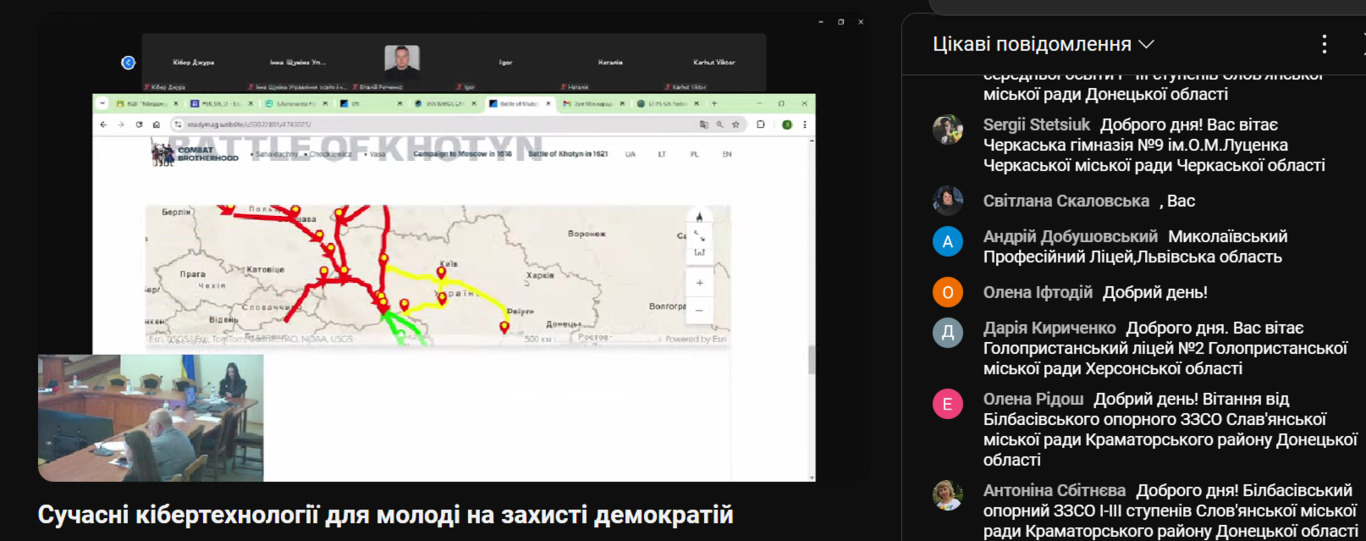The image size is (1366, 541).
Task: Open the green browser profile avatar
Action: tap(787, 124)
